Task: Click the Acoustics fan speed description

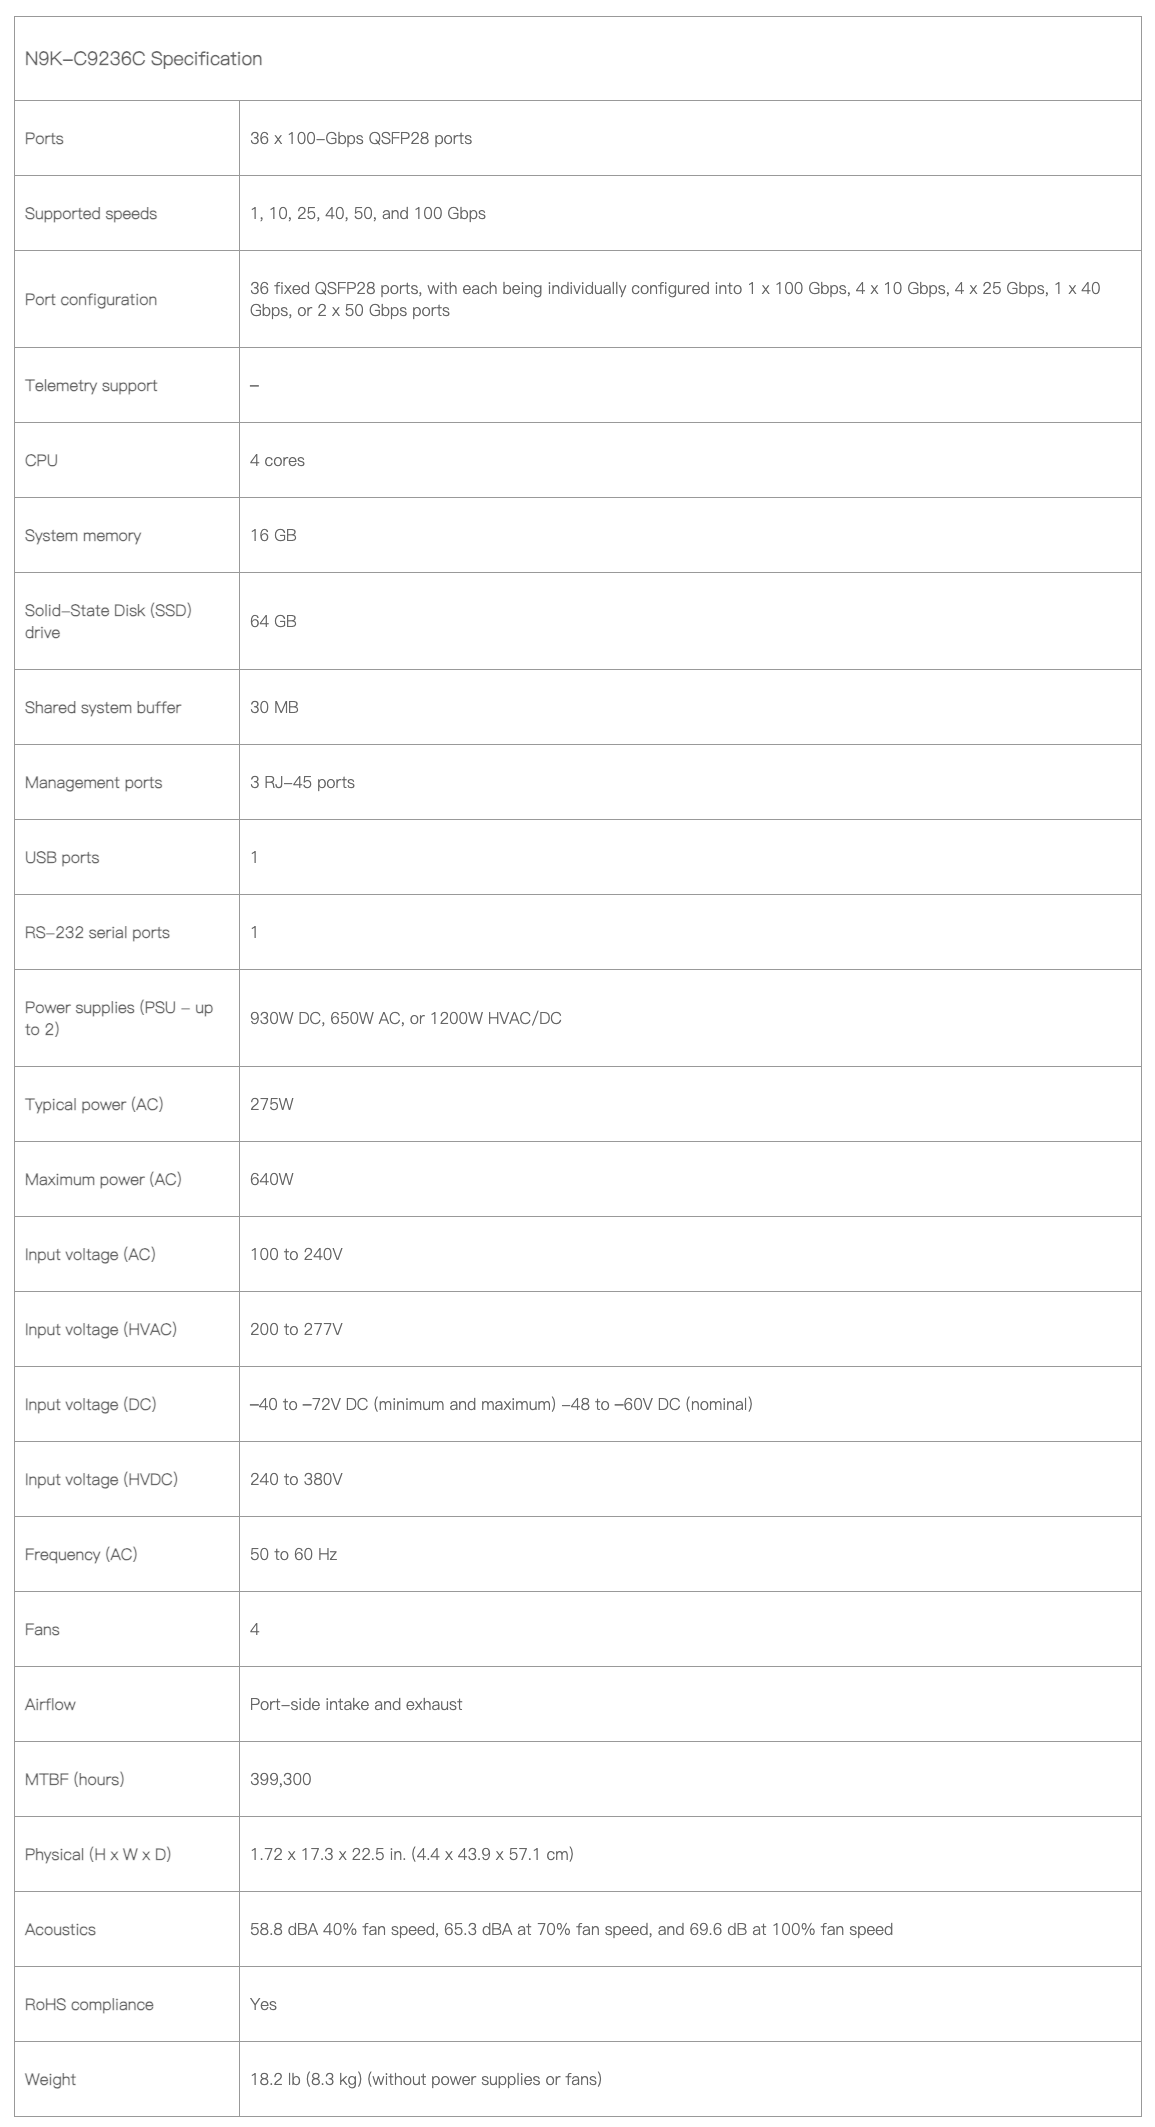Action: pyautogui.click(x=570, y=1929)
